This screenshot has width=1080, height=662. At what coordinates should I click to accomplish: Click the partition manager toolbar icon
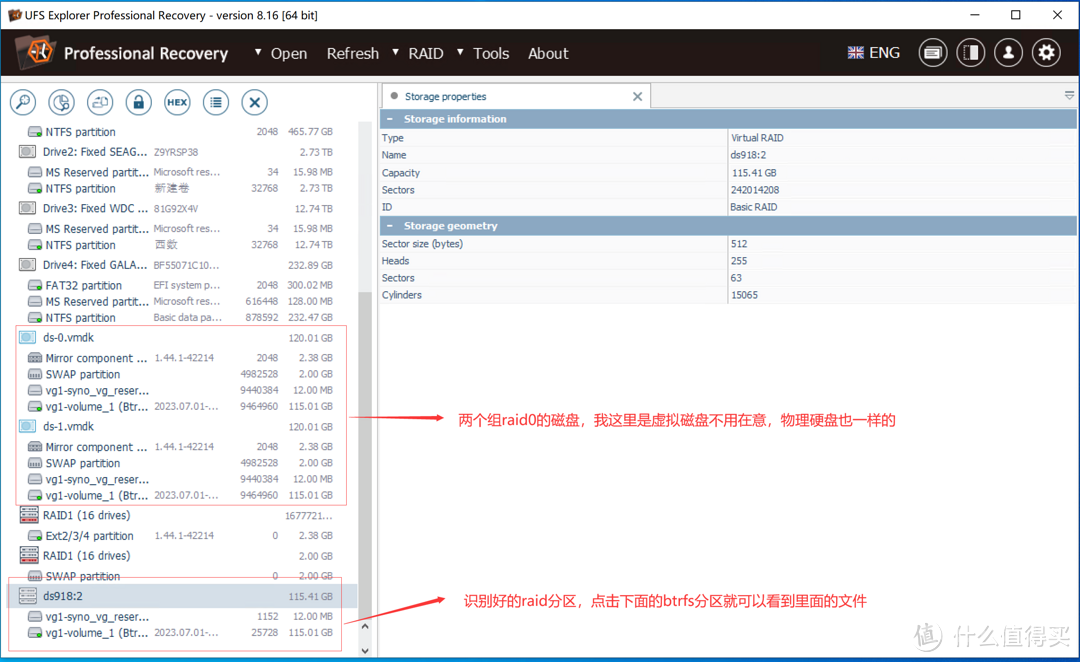[x=100, y=103]
